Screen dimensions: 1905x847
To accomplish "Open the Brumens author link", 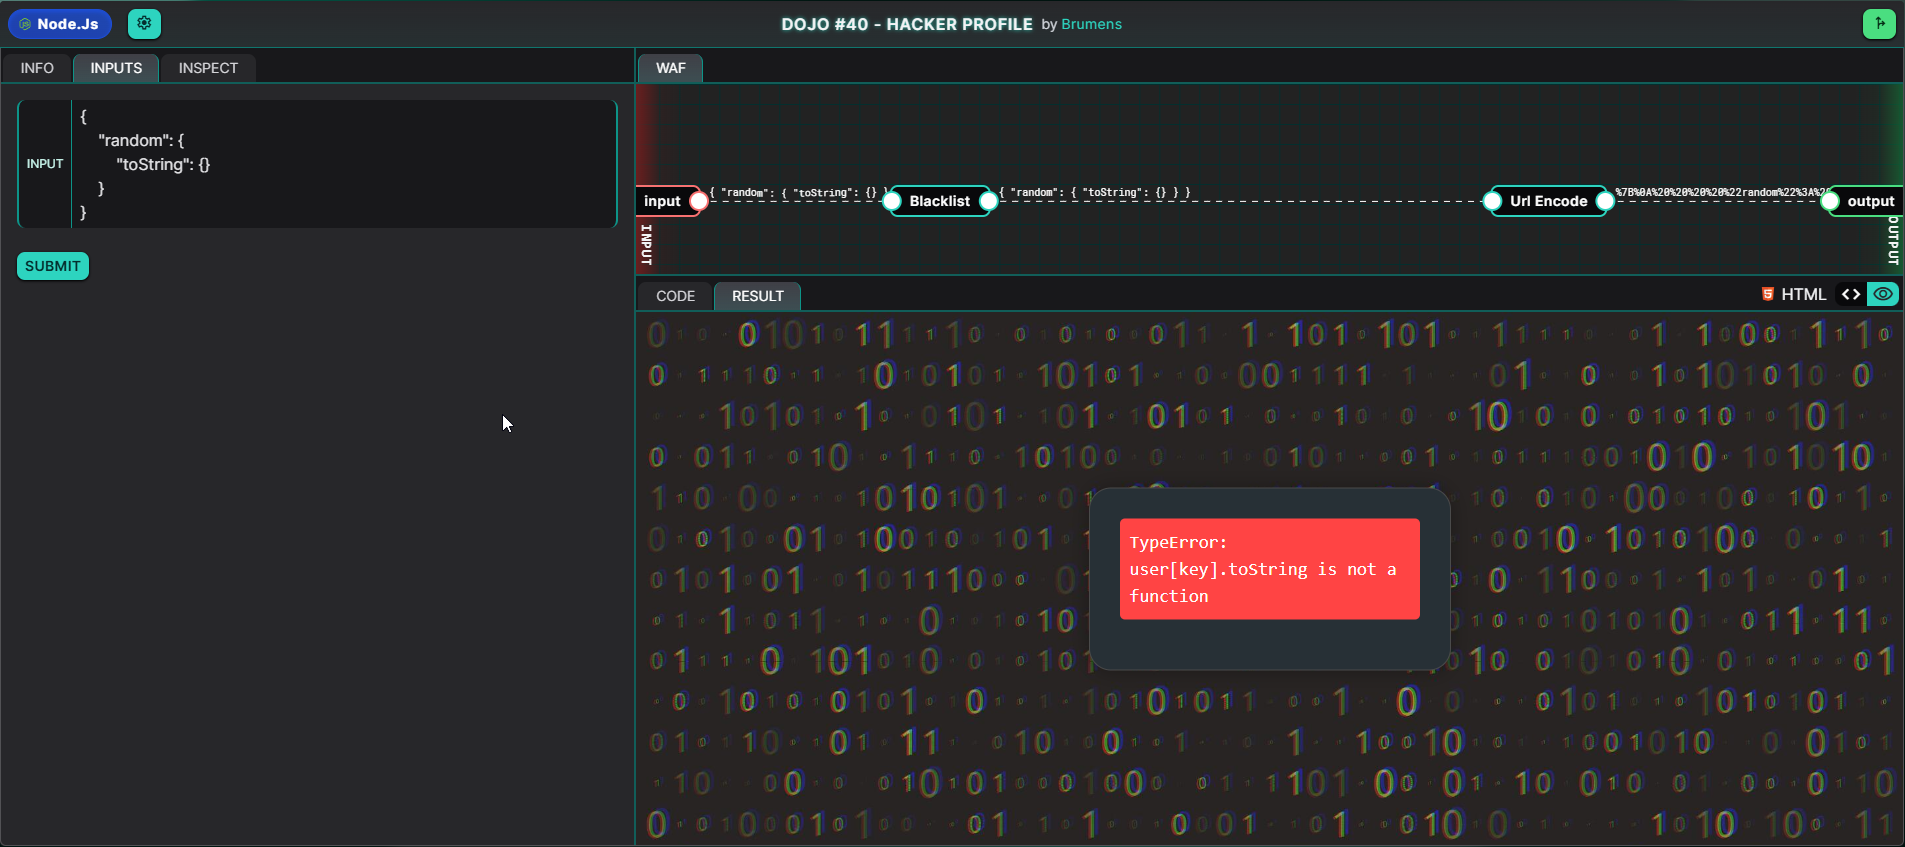I will pyautogui.click(x=1091, y=24).
